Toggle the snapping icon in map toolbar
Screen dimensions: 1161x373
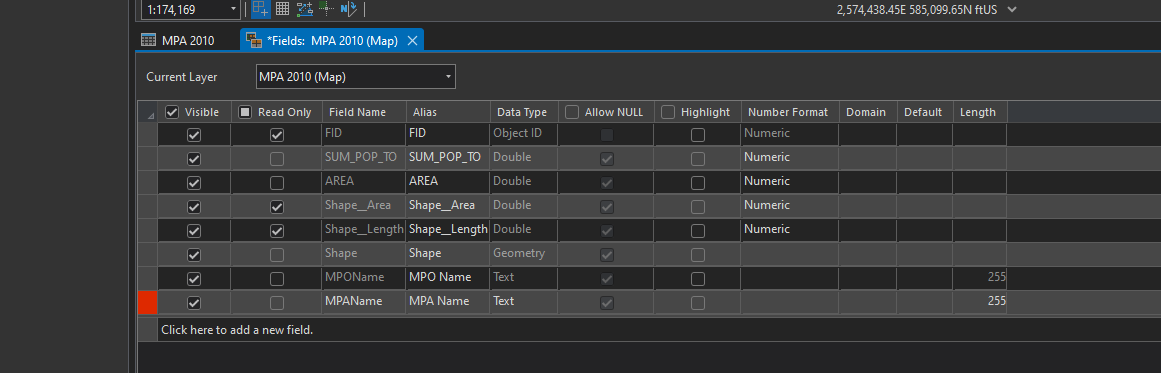(x=260, y=9)
